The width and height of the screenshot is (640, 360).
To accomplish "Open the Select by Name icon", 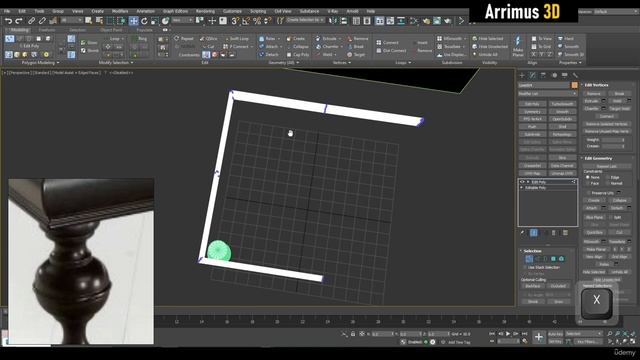I will (x=99, y=21).
